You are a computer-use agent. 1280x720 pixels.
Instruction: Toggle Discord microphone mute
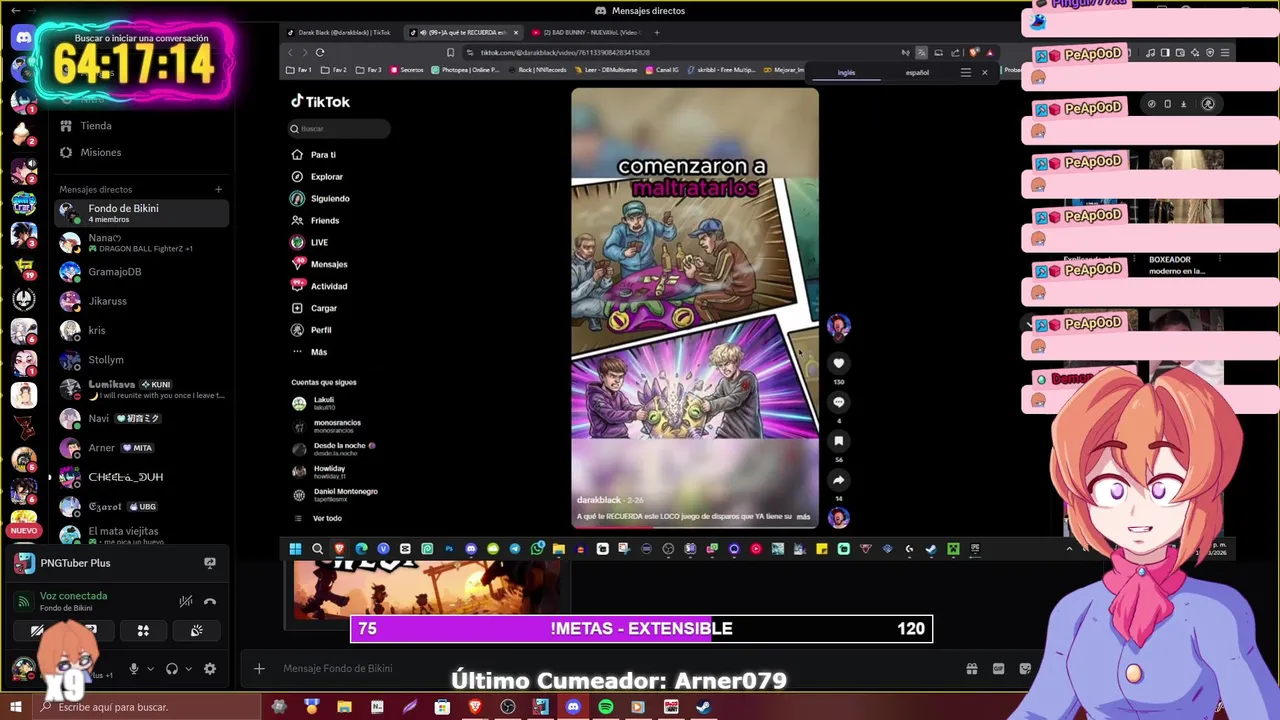(x=133, y=669)
